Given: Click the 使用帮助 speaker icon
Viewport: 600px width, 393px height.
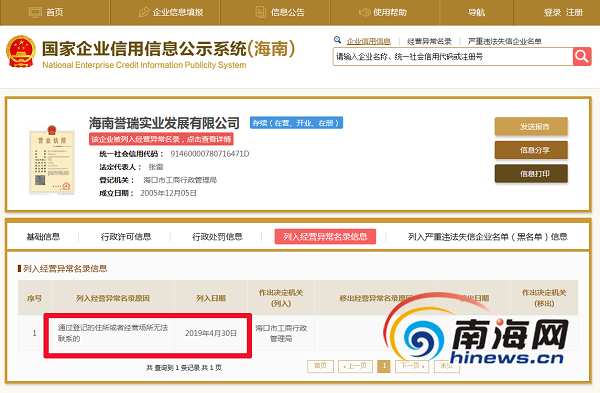Looking at the screenshot, I should coord(364,12).
